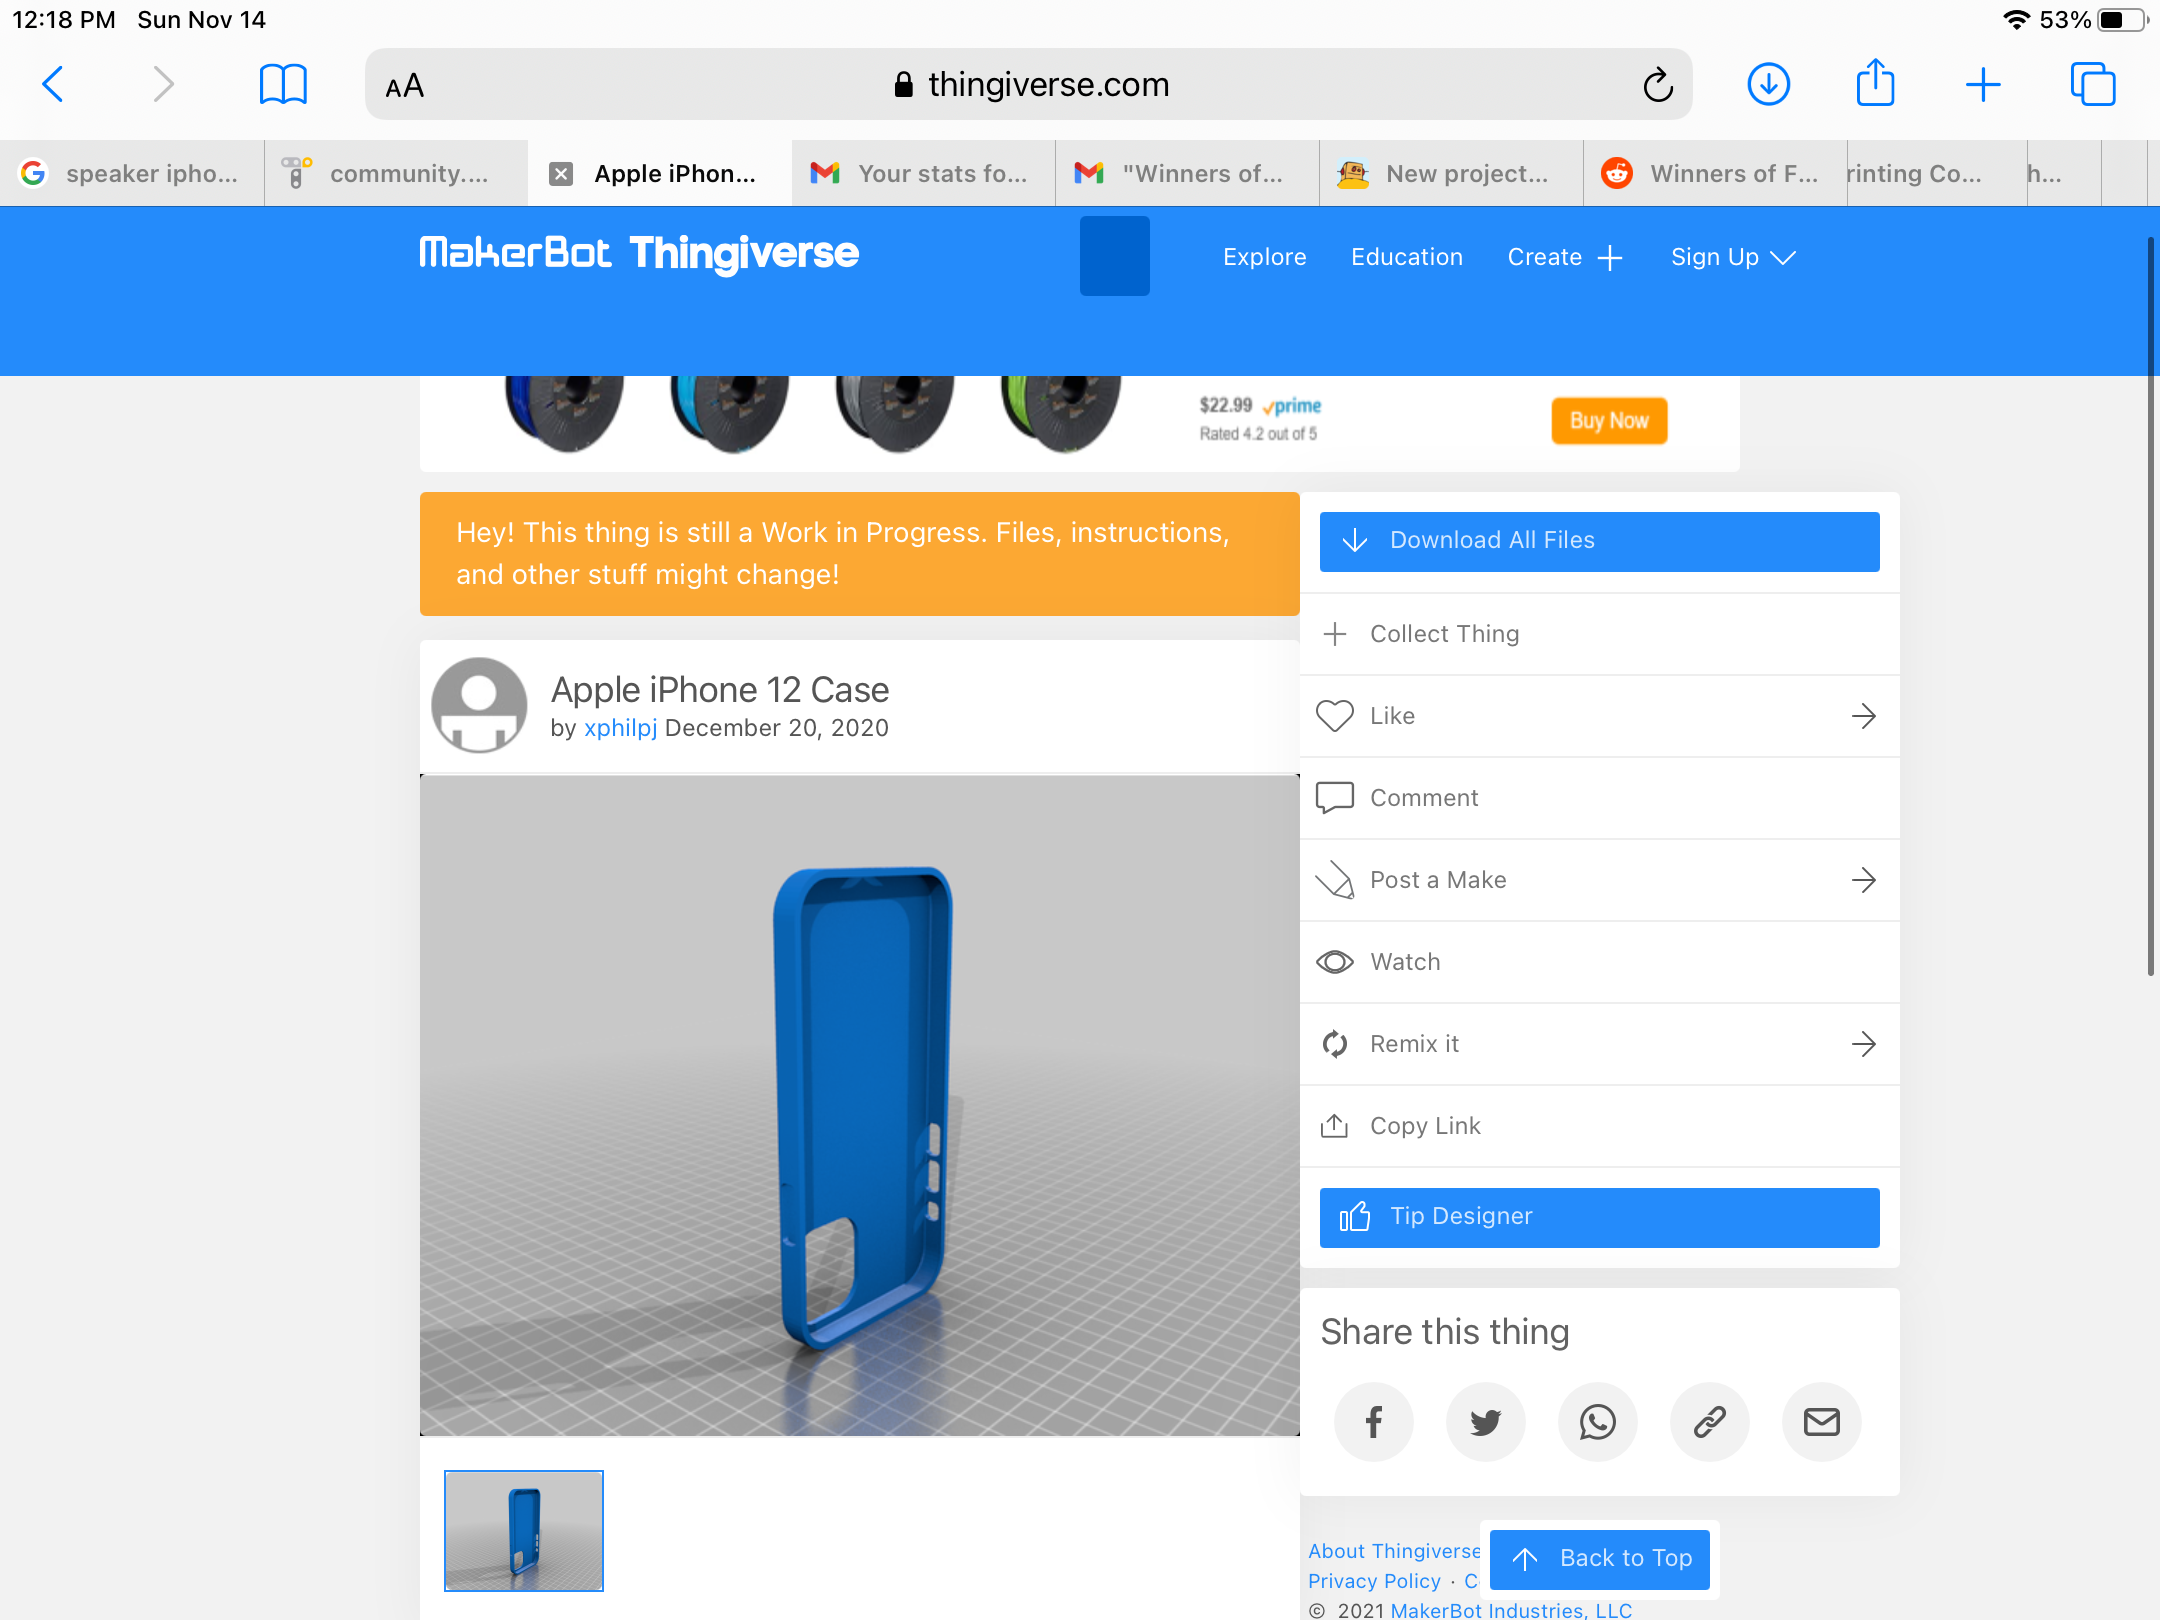Open designer xphilpj profile link
This screenshot has width=2160, height=1620.
pyautogui.click(x=620, y=728)
